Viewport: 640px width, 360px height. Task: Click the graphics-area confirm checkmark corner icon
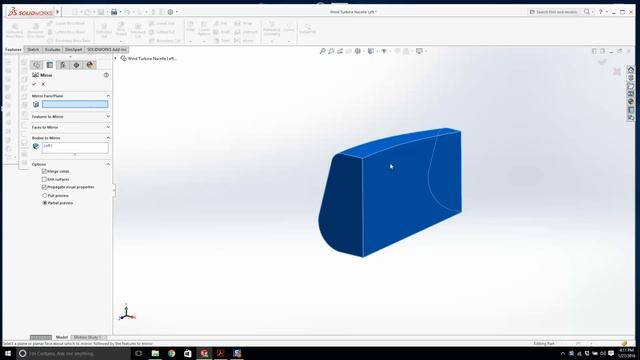[602, 61]
